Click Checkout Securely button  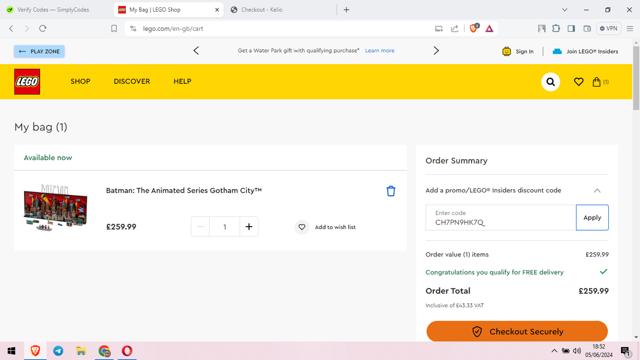click(x=517, y=331)
